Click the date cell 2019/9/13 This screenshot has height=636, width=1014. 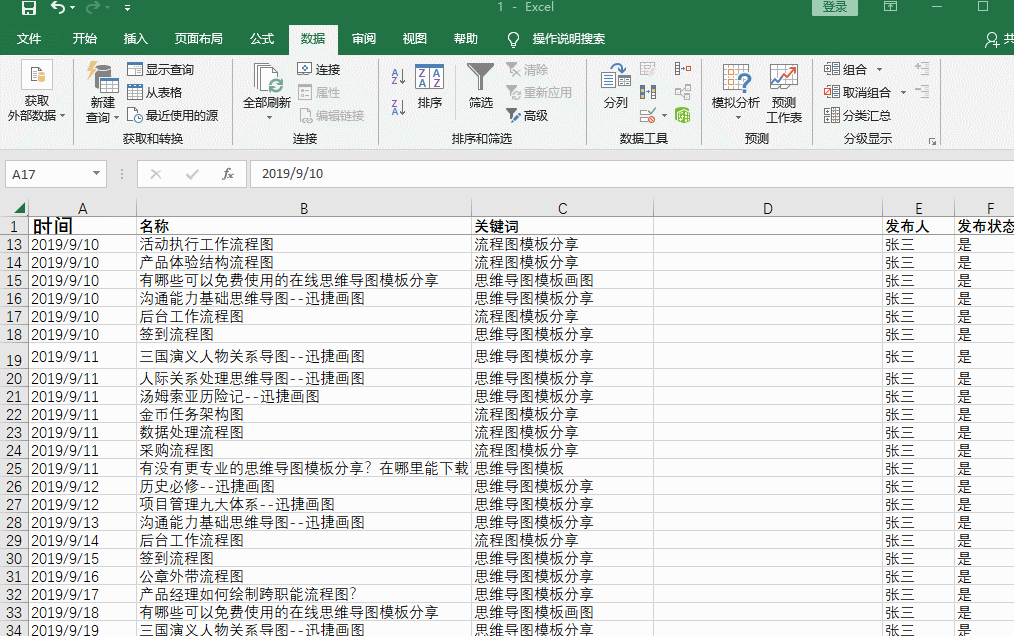point(82,522)
